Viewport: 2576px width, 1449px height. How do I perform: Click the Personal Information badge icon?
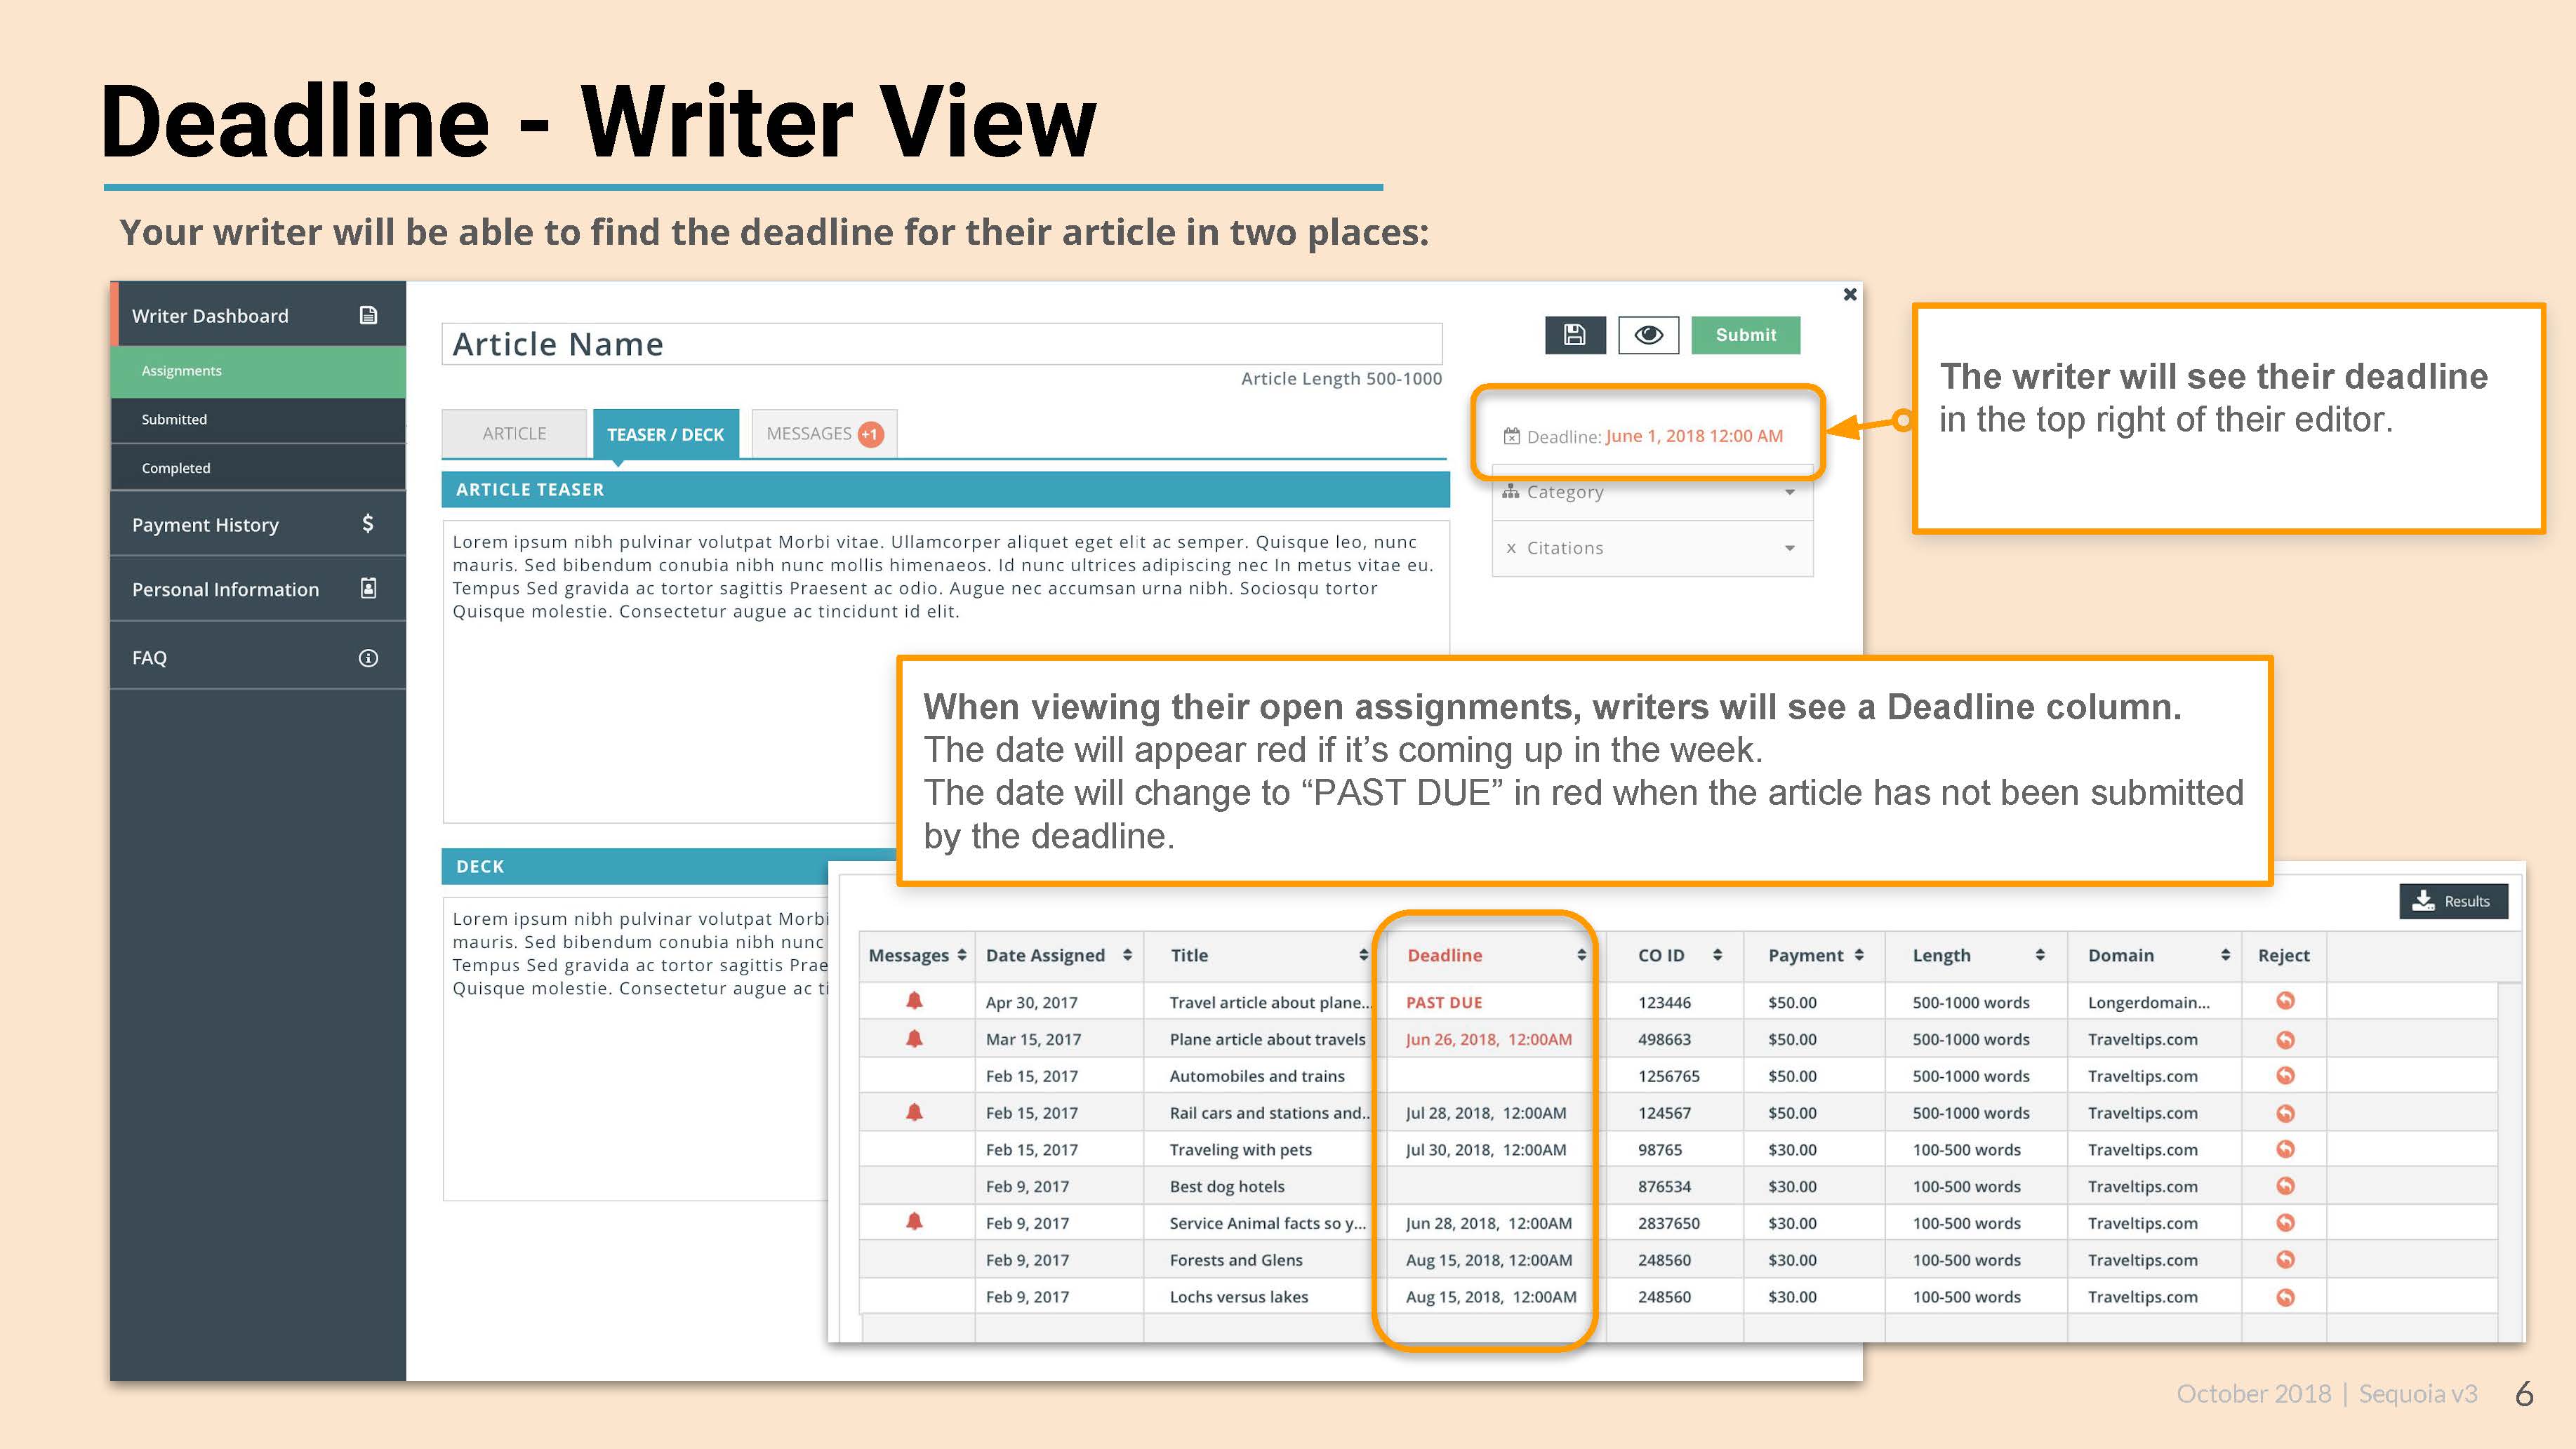pos(368,589)
